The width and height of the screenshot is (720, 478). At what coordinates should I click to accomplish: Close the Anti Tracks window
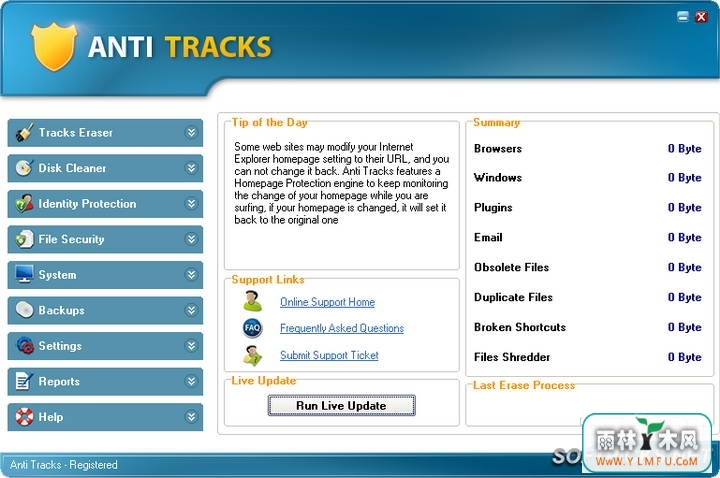tap(701, 17)
